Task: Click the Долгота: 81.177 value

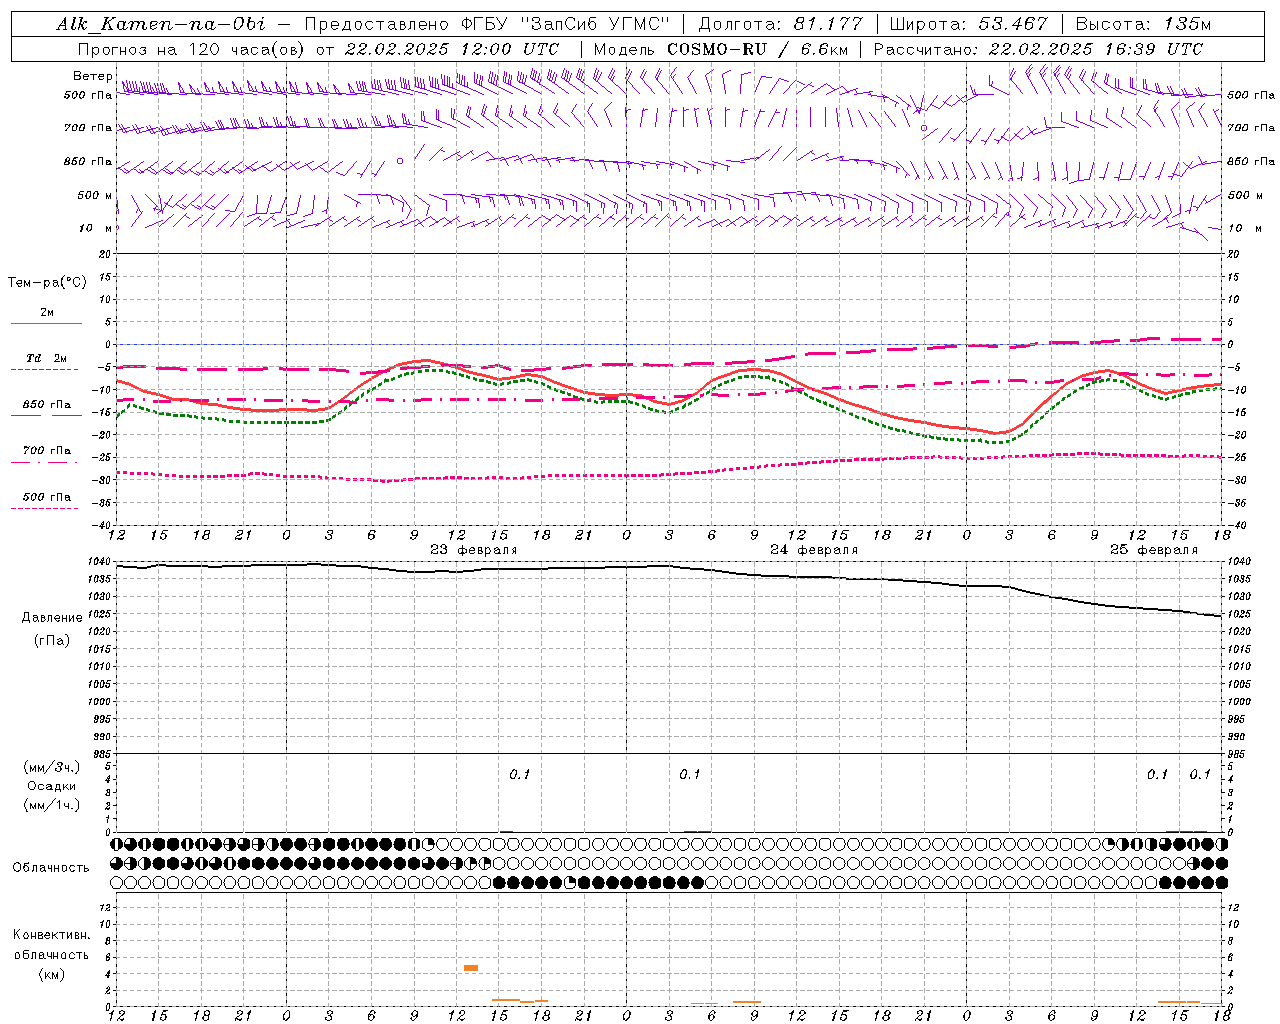Action: 780,24
